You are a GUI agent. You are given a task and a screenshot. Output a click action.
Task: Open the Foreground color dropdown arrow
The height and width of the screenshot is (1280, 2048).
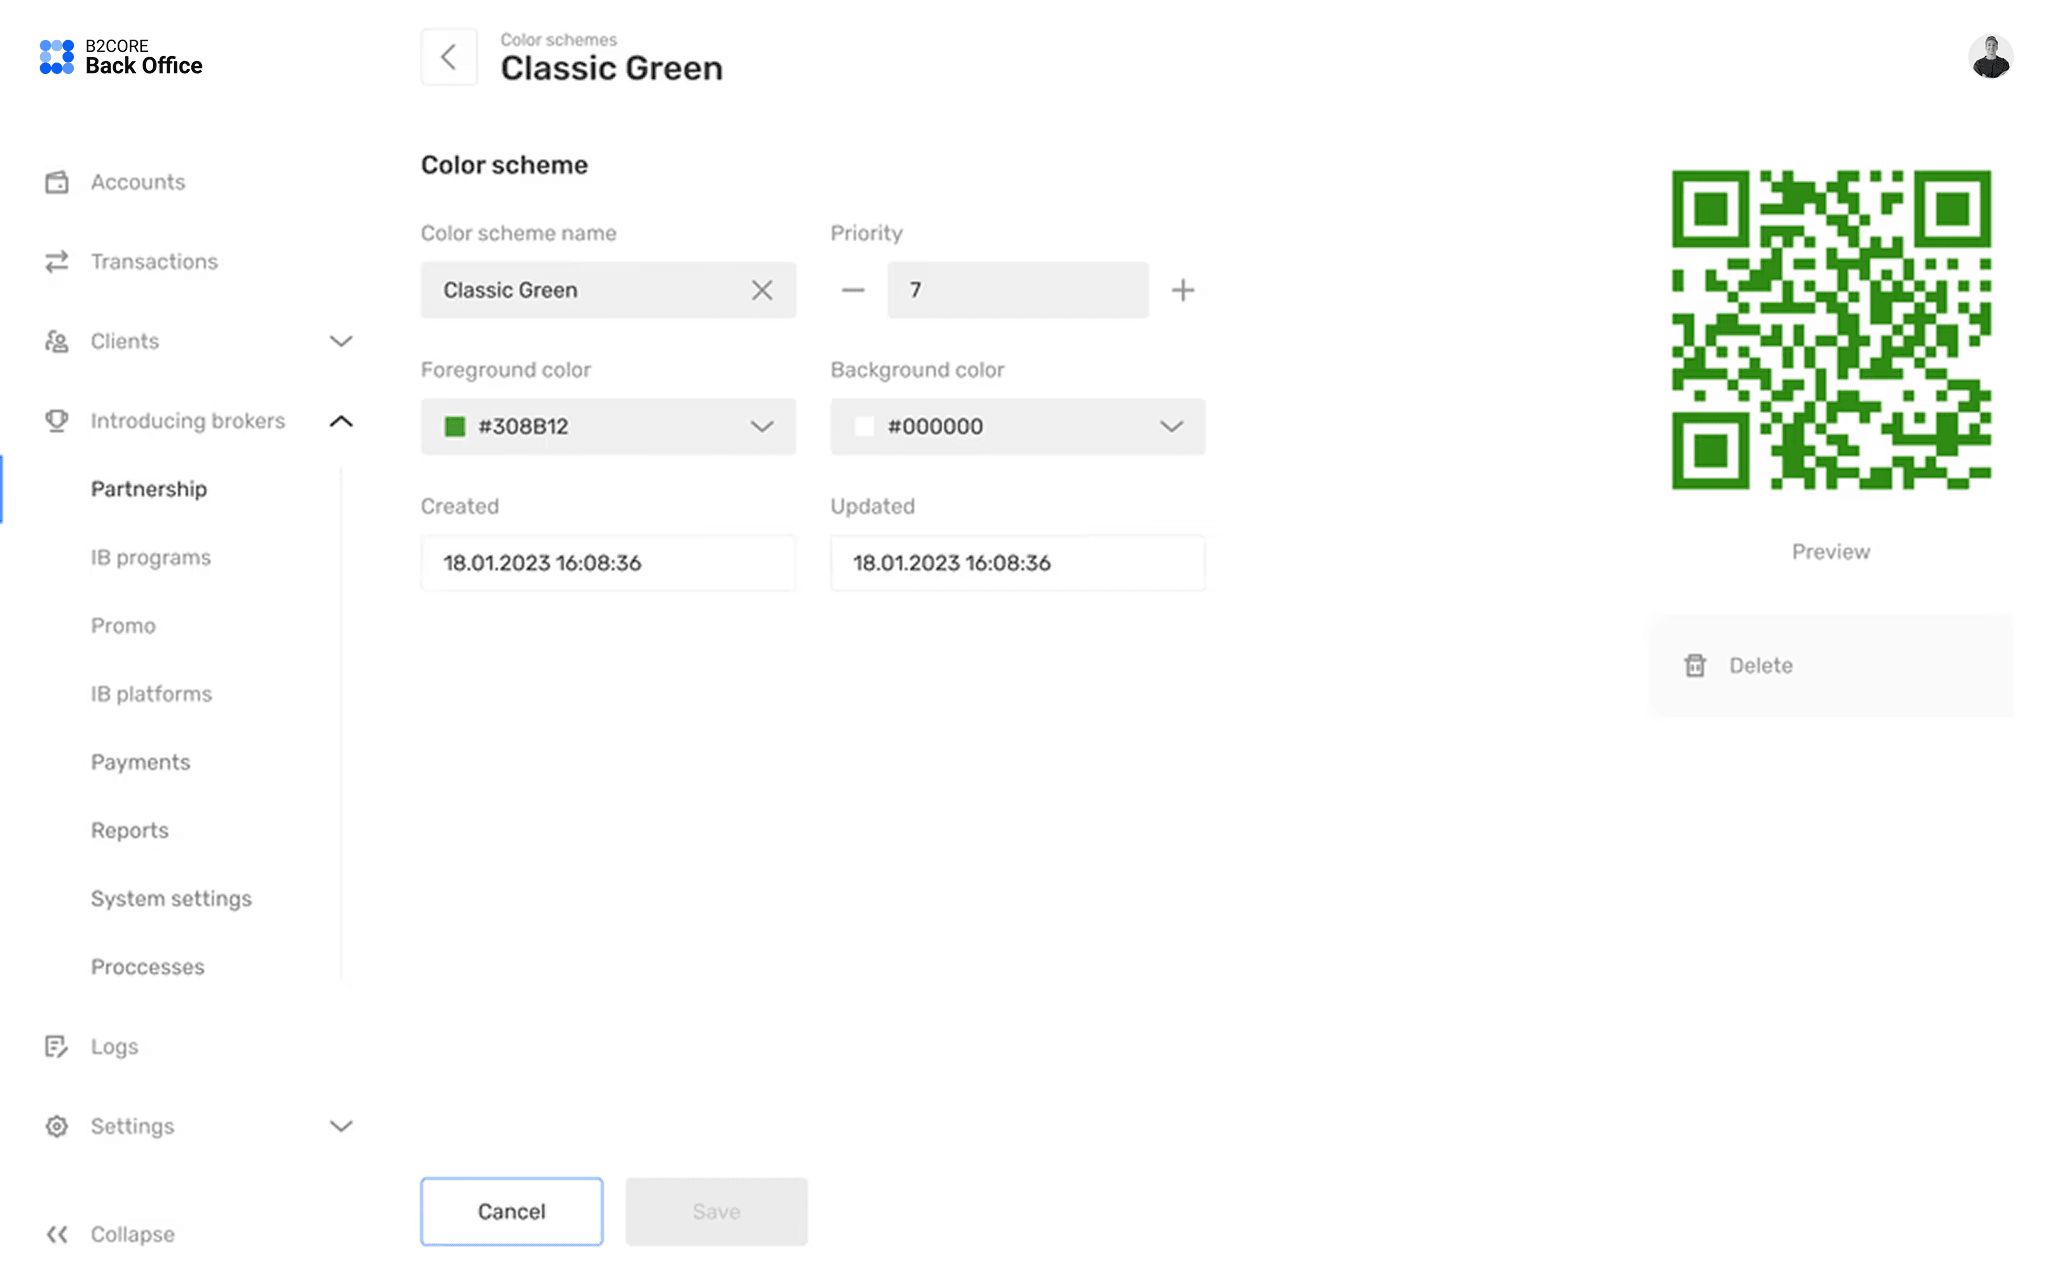click(762, 427)
